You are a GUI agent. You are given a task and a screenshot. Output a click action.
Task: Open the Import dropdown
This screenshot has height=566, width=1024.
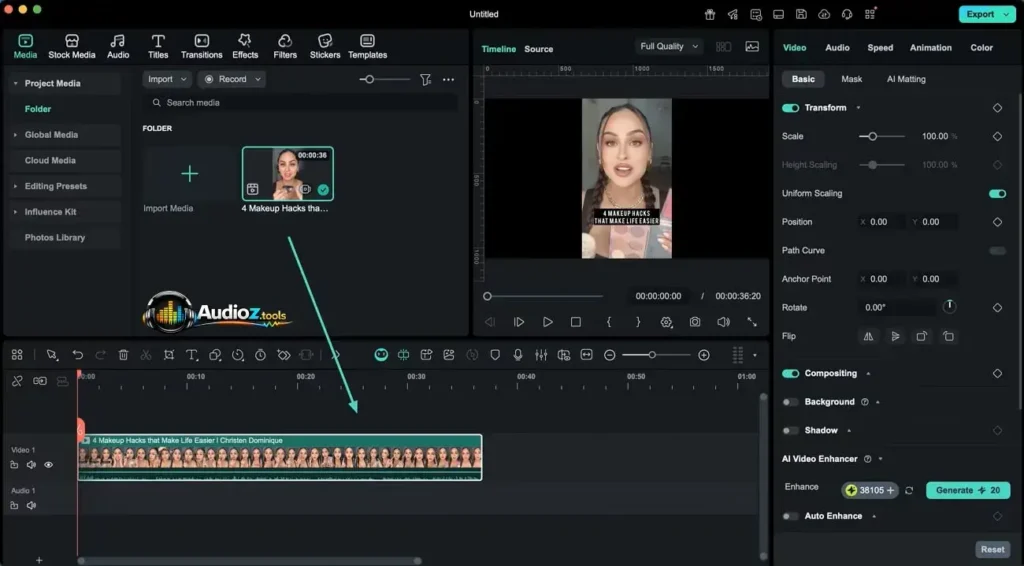[x=167, y=79]
